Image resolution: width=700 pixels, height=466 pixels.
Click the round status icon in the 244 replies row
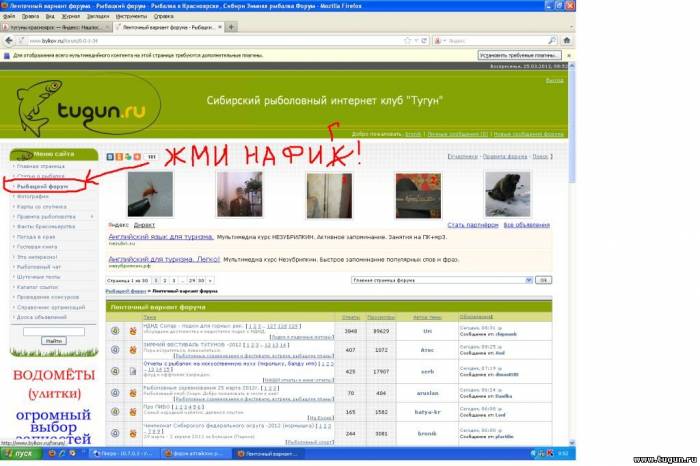tap(115, 433)
